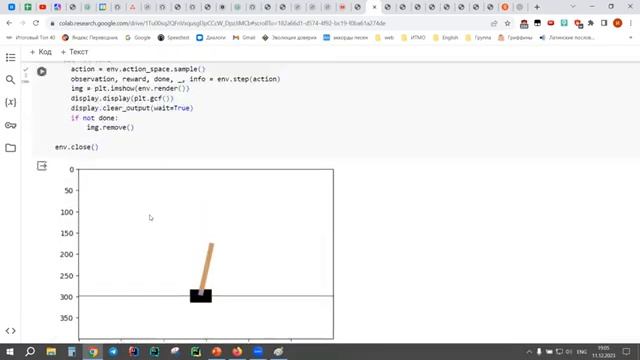Open Windows taskbar search

click(30, 351)
